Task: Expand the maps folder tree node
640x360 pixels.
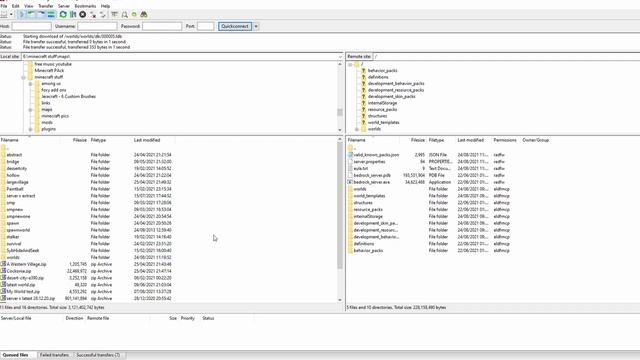Action: coord(30,110)
